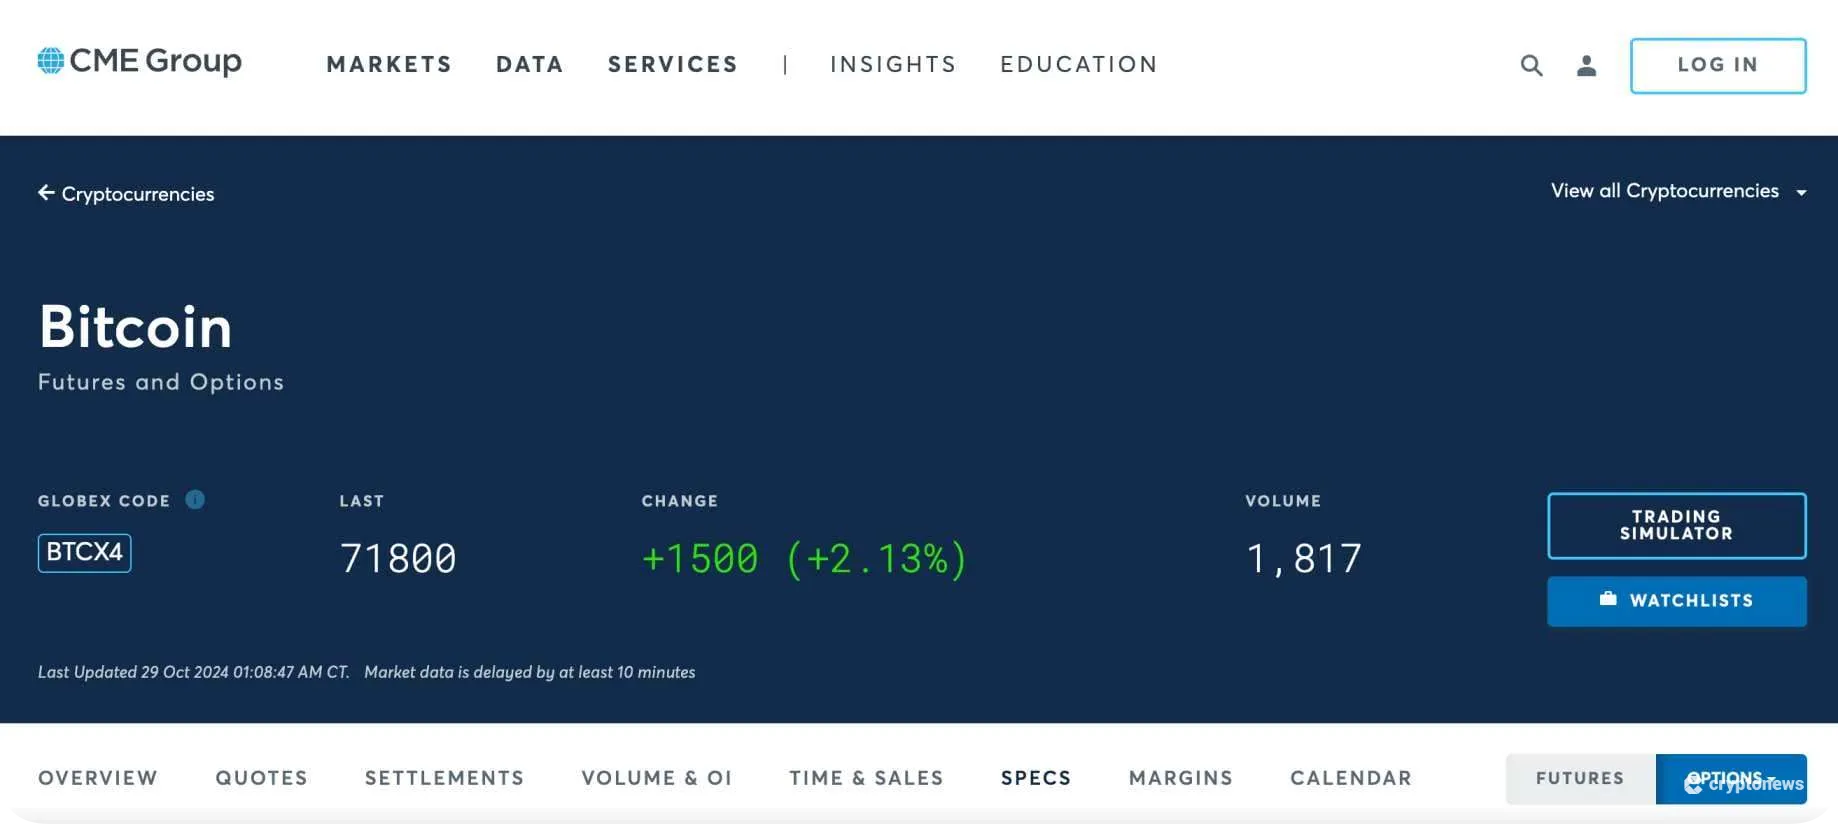Select the Options toggle
1838x824 pixels.
1730,778
